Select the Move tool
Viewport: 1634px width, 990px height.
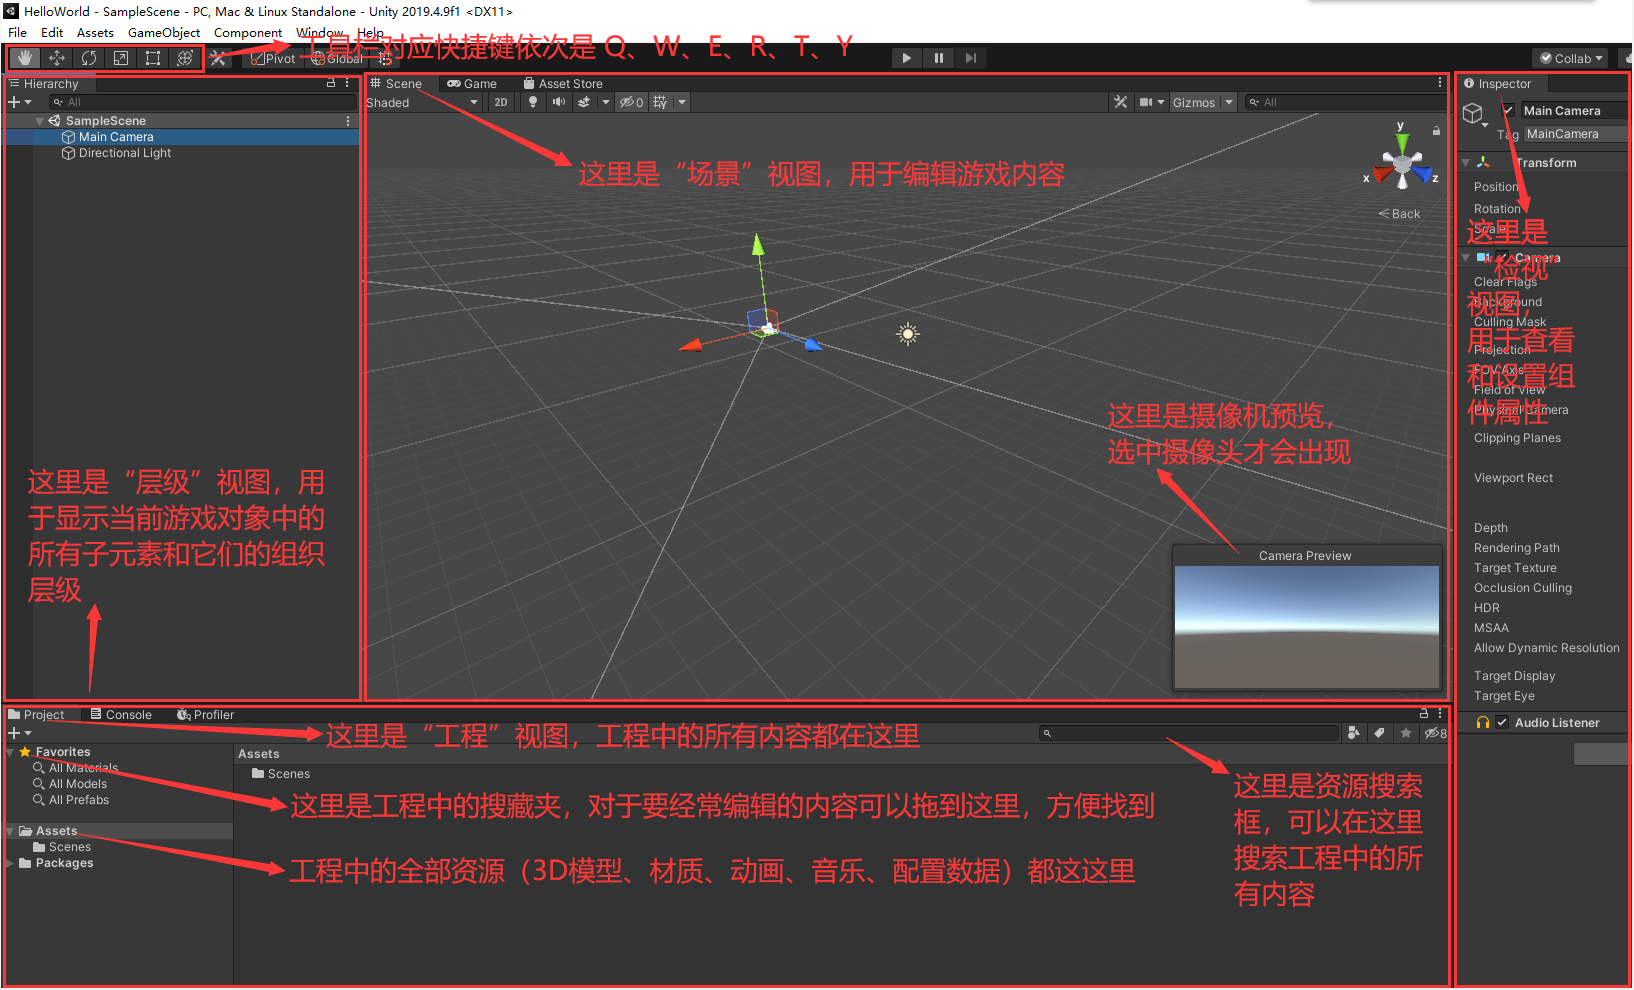pyautogui.click(x=56, y=57)
